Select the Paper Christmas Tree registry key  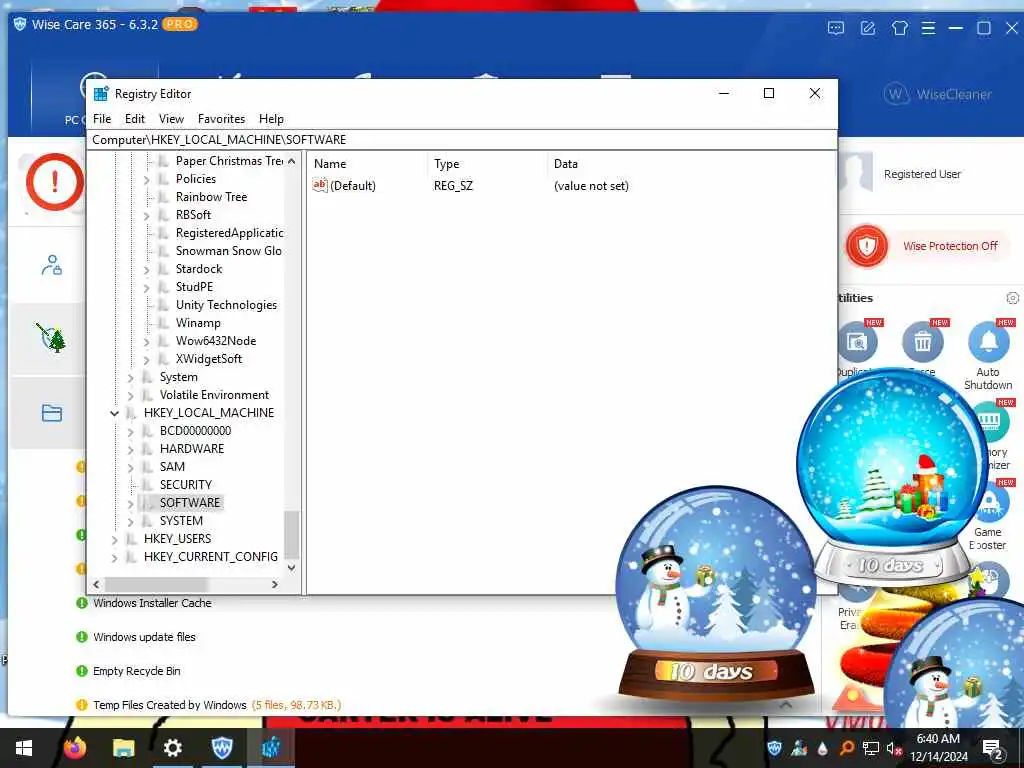229,161
